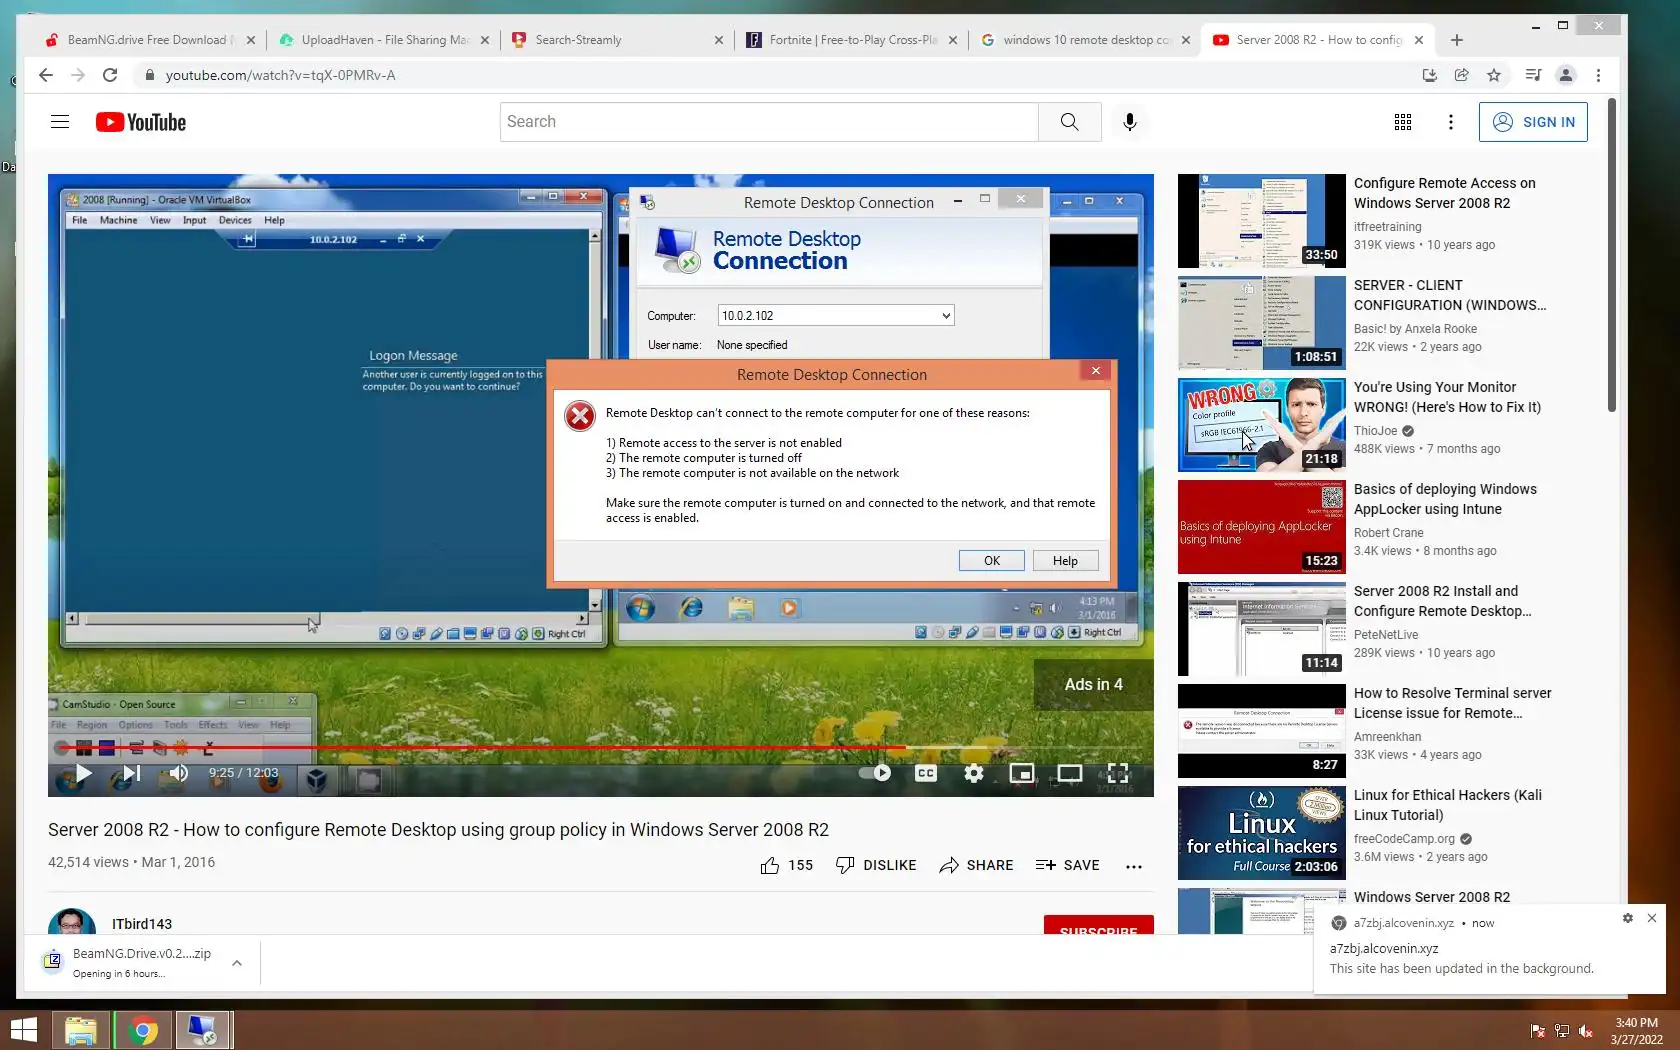Screen dimensions: 1680x1050
Task: Toggle the autoplay switch
Action: click(x=875, y=773)
